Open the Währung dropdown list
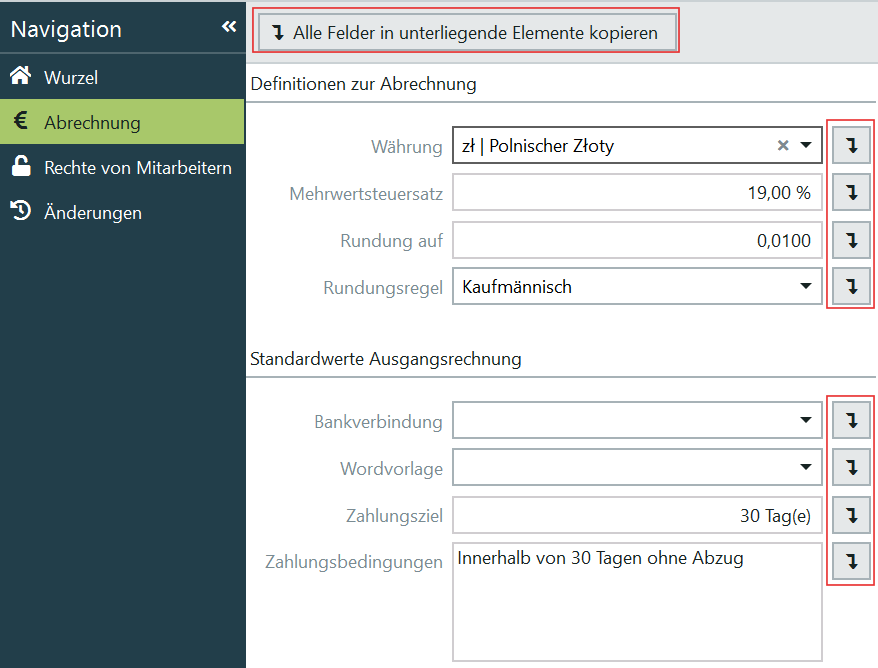The height and width of the screenshot is (668, 878). pos(806,146)
